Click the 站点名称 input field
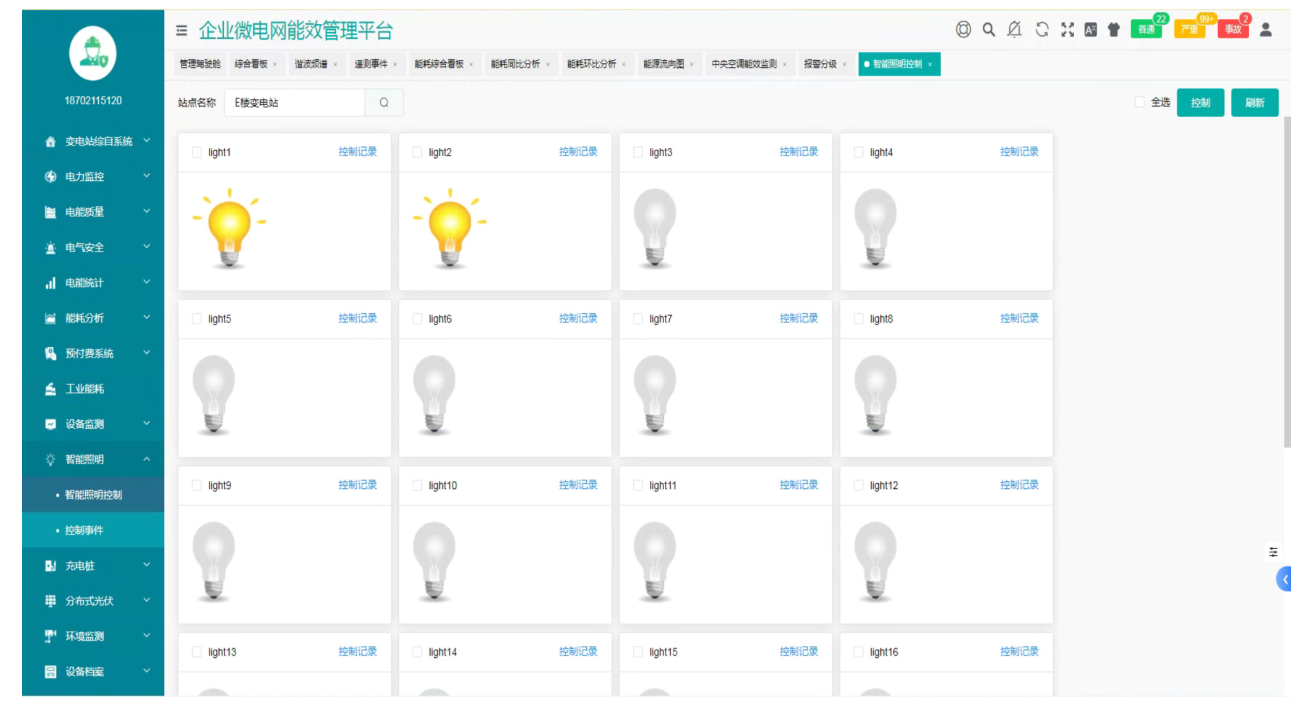The image size is (1315, 709). click(294, 102)
